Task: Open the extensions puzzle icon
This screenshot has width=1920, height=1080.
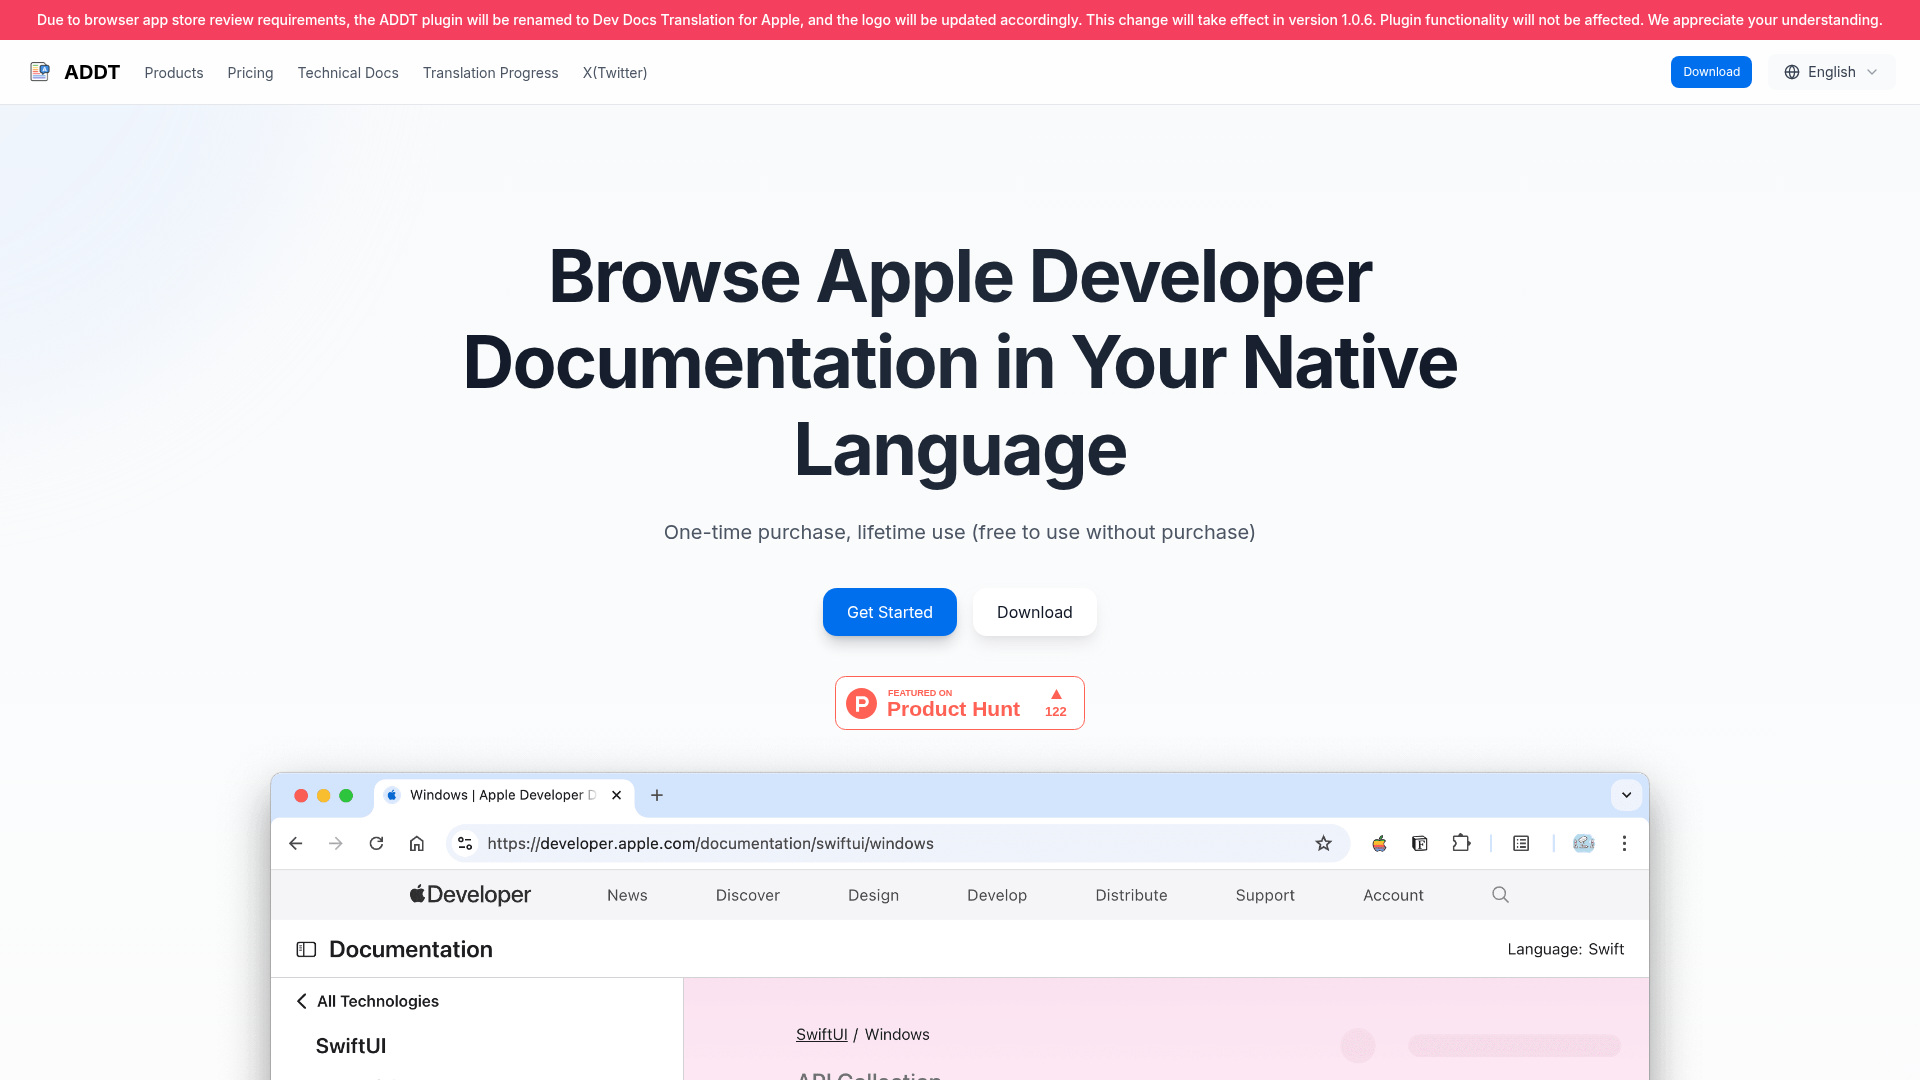Action: 1461,844
